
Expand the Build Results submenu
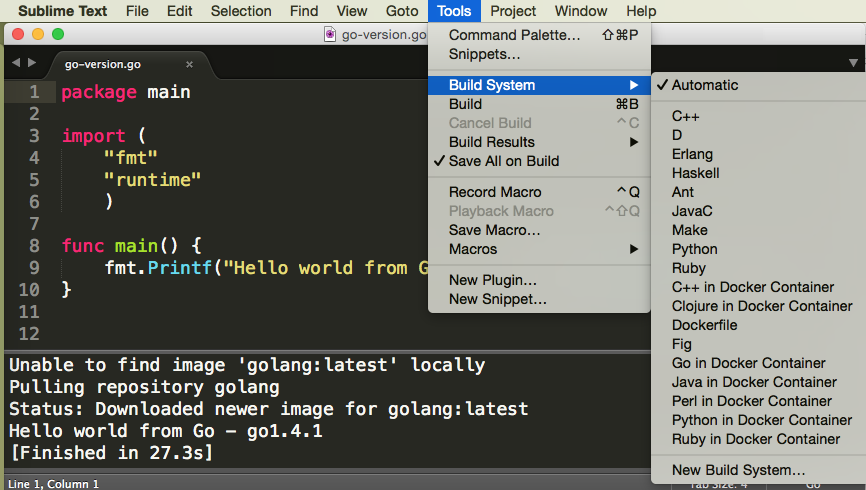539,142
